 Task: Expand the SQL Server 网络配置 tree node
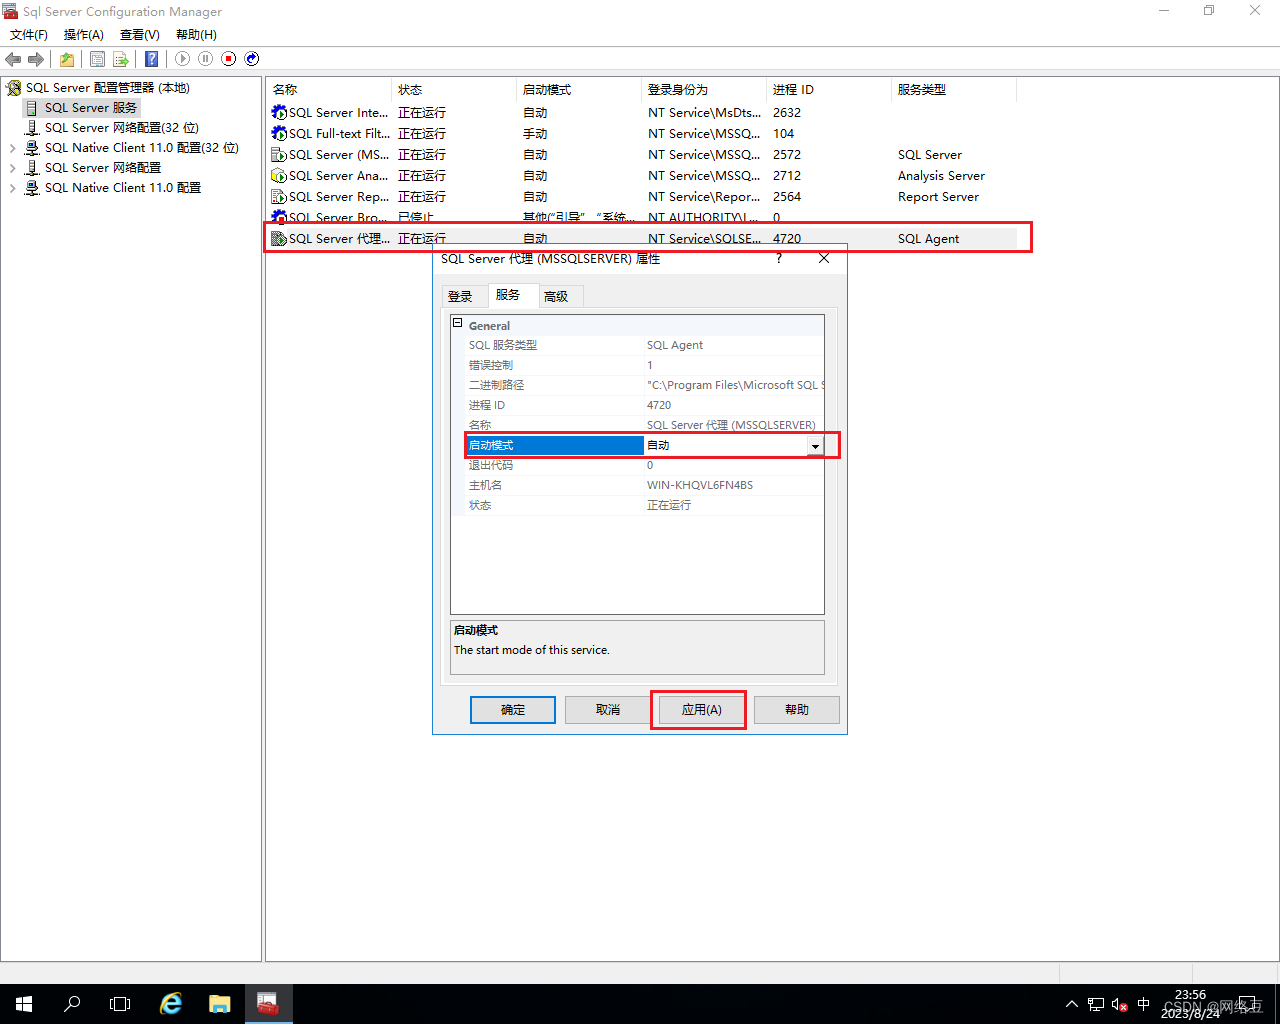pyautogui.click(x=13, y=168)
